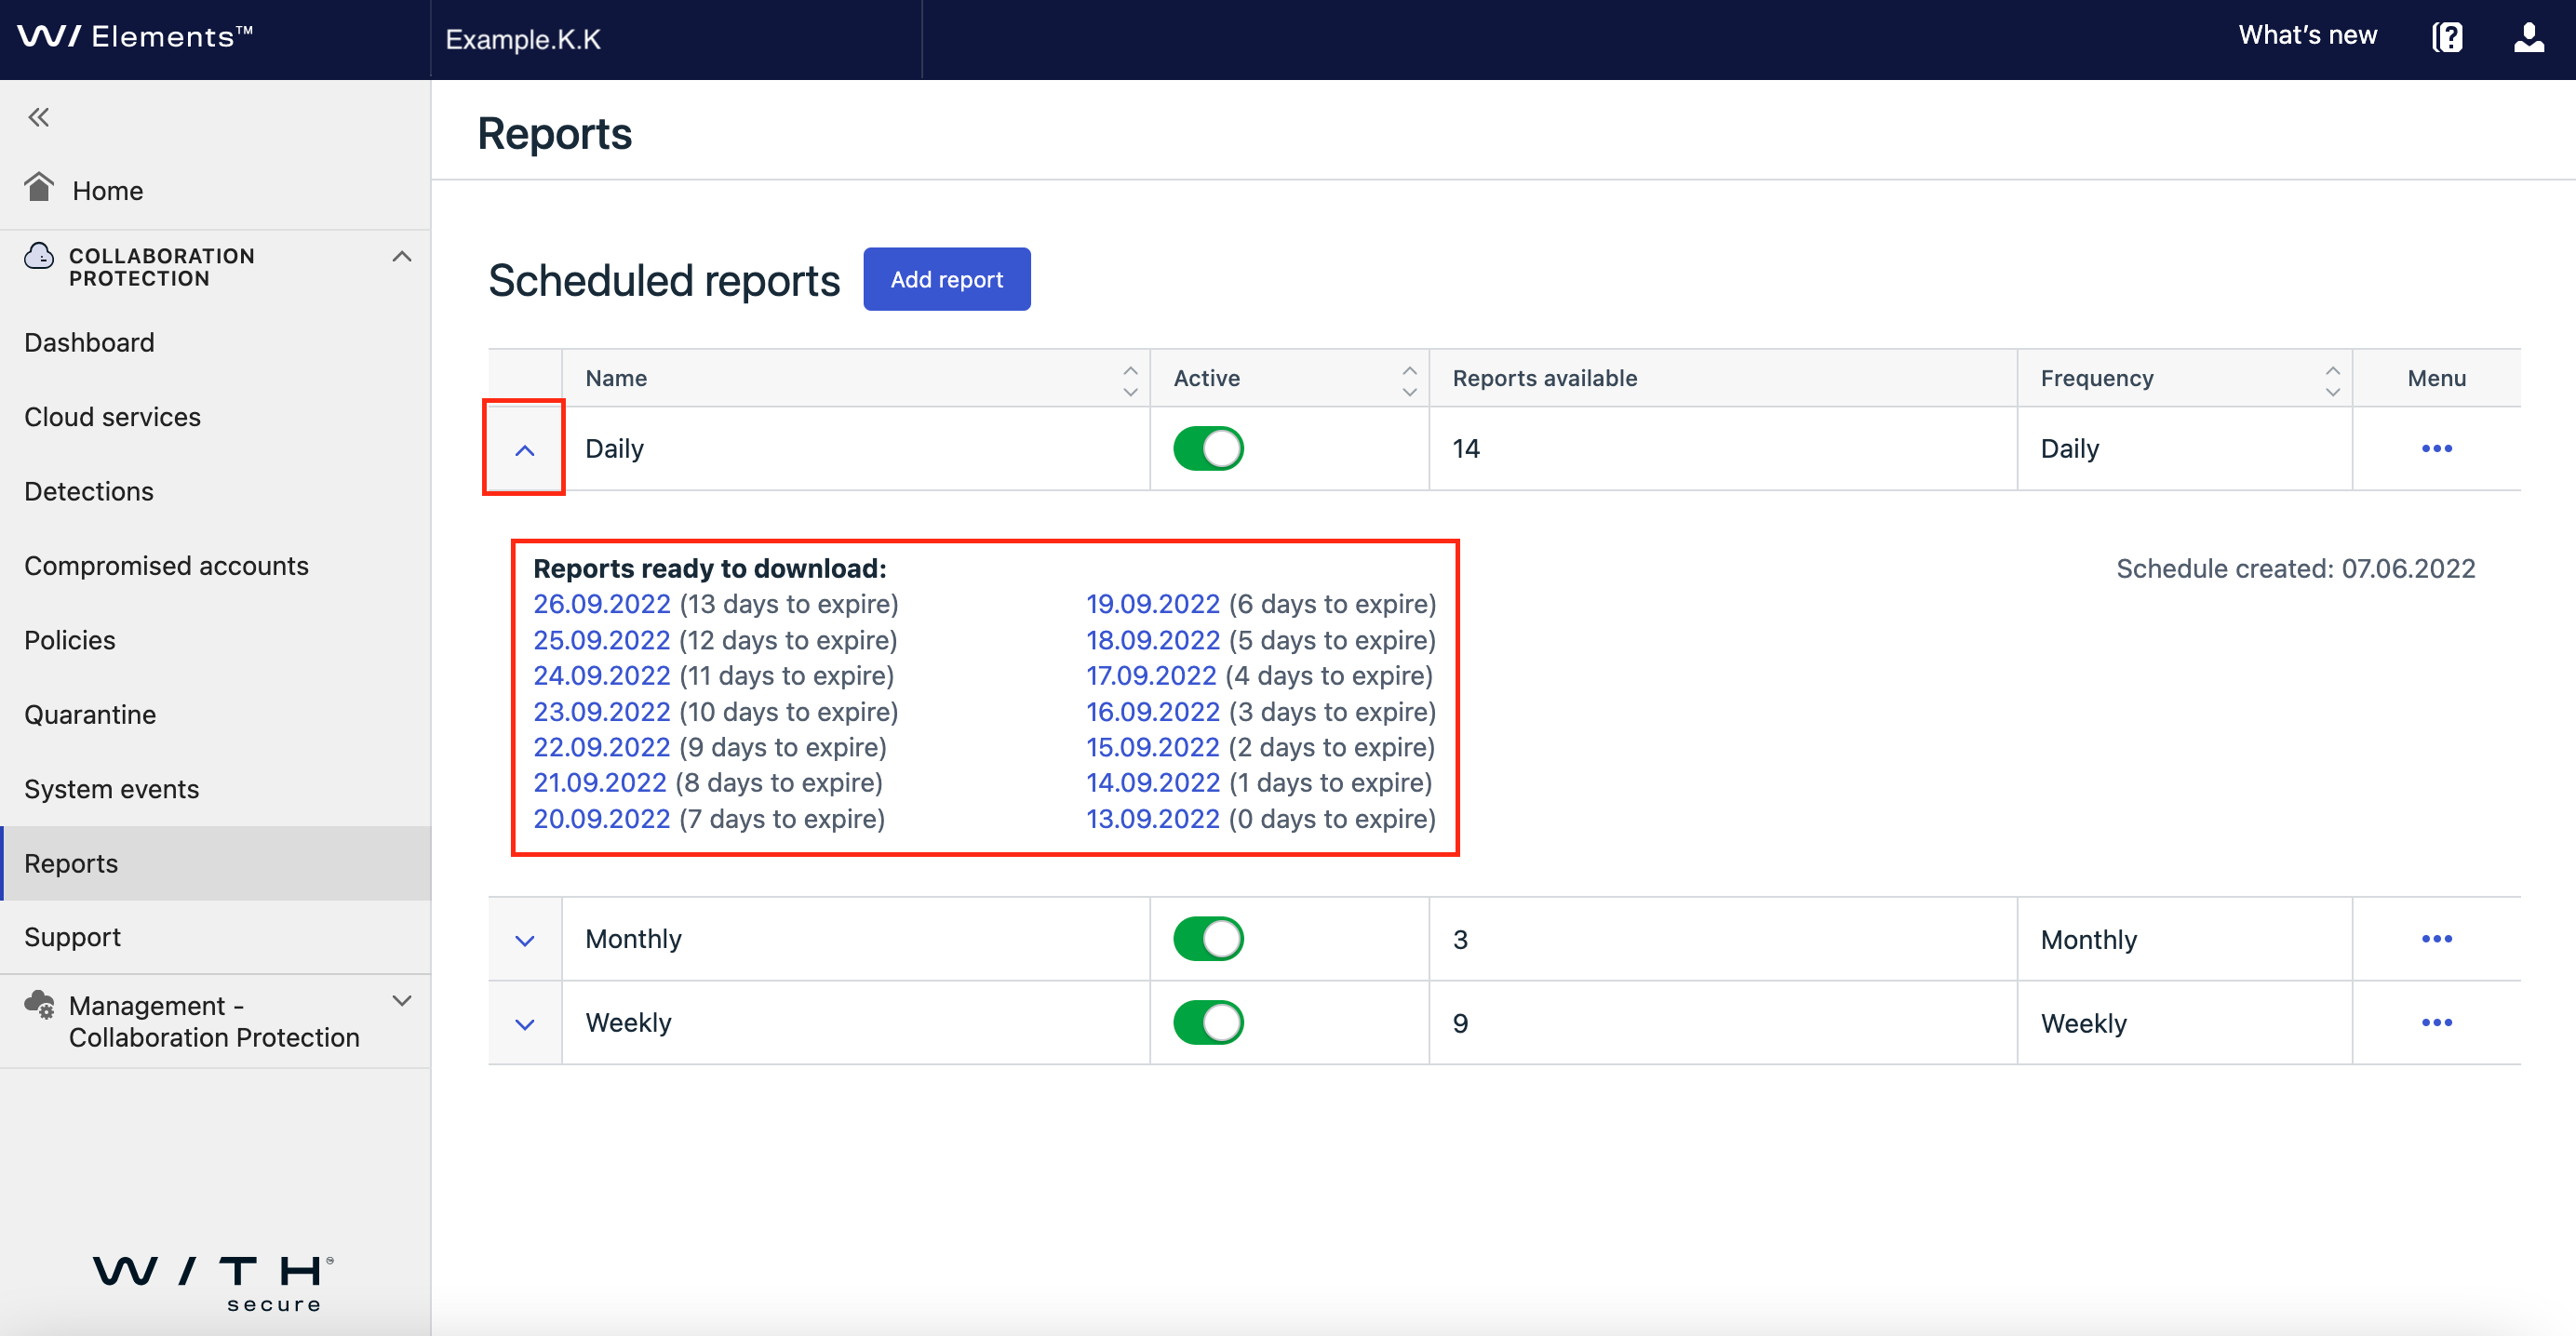Image resolution: width=2576 pixels, height=1336 pixels.
Task: Select Reports in sidebar
Action: [215, 863]
